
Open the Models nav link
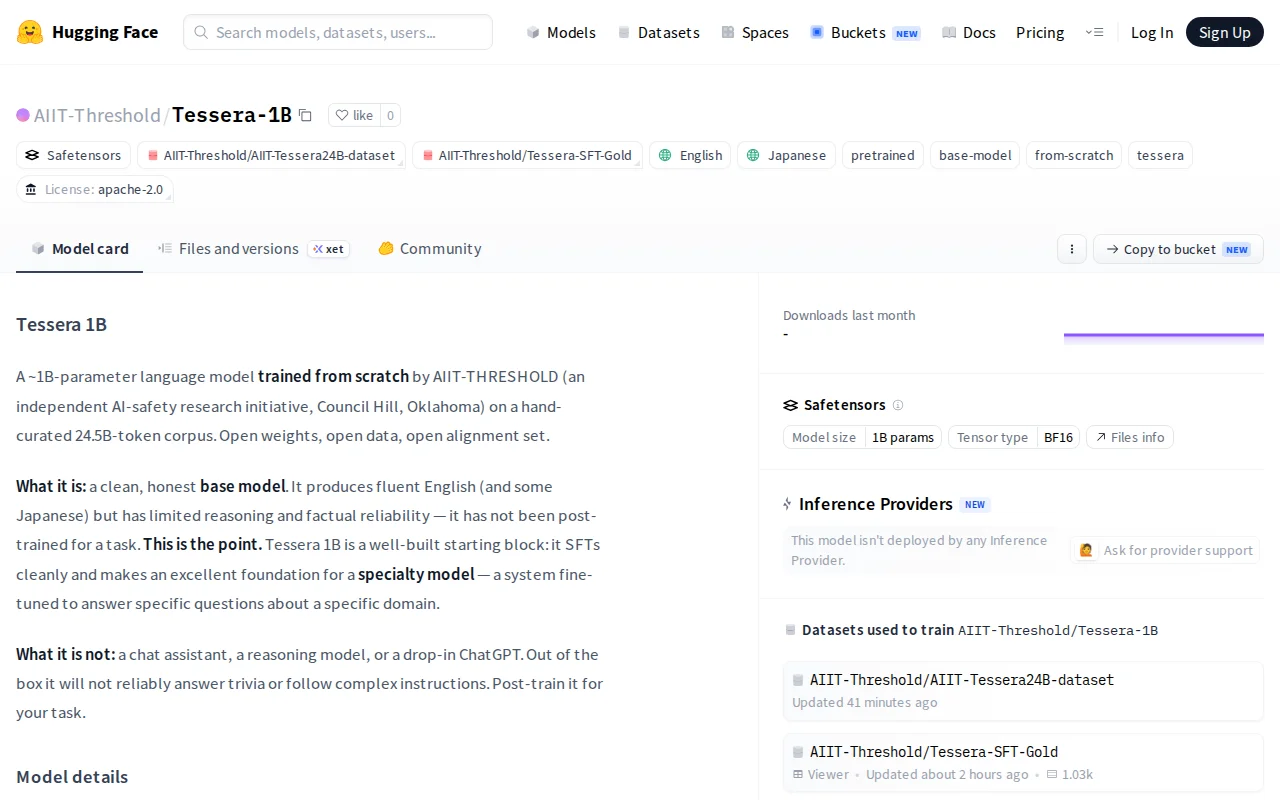tap(561, 32)
